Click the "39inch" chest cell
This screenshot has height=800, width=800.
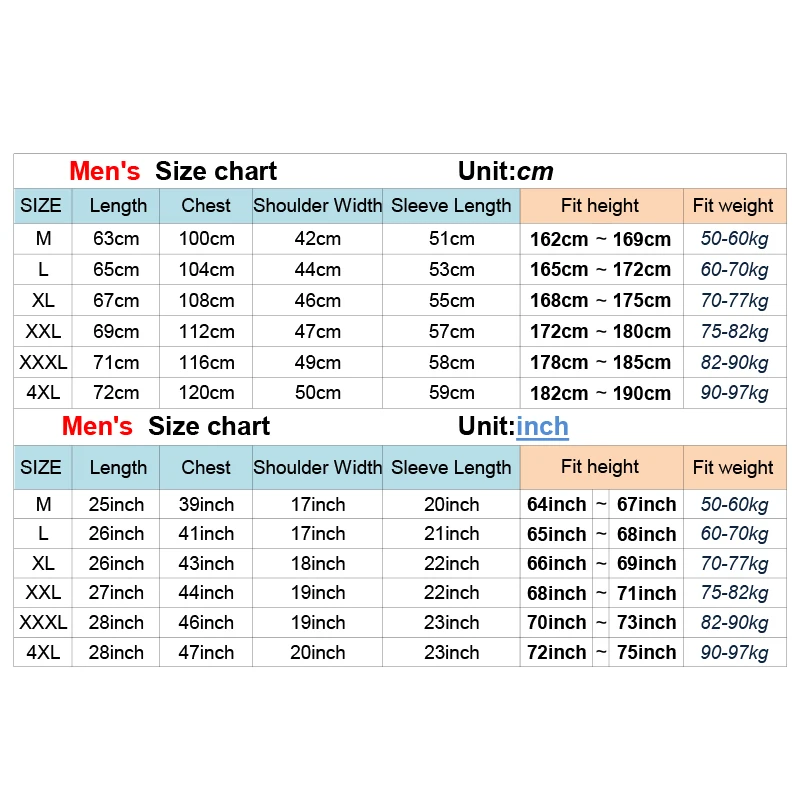coord(206,504)
